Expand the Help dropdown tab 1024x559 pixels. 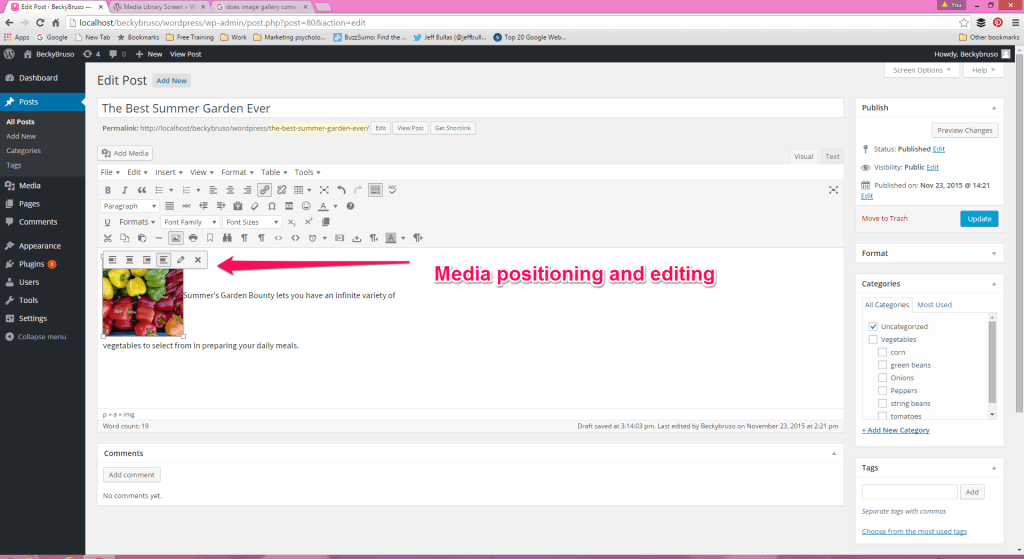(x=983, y=70)
